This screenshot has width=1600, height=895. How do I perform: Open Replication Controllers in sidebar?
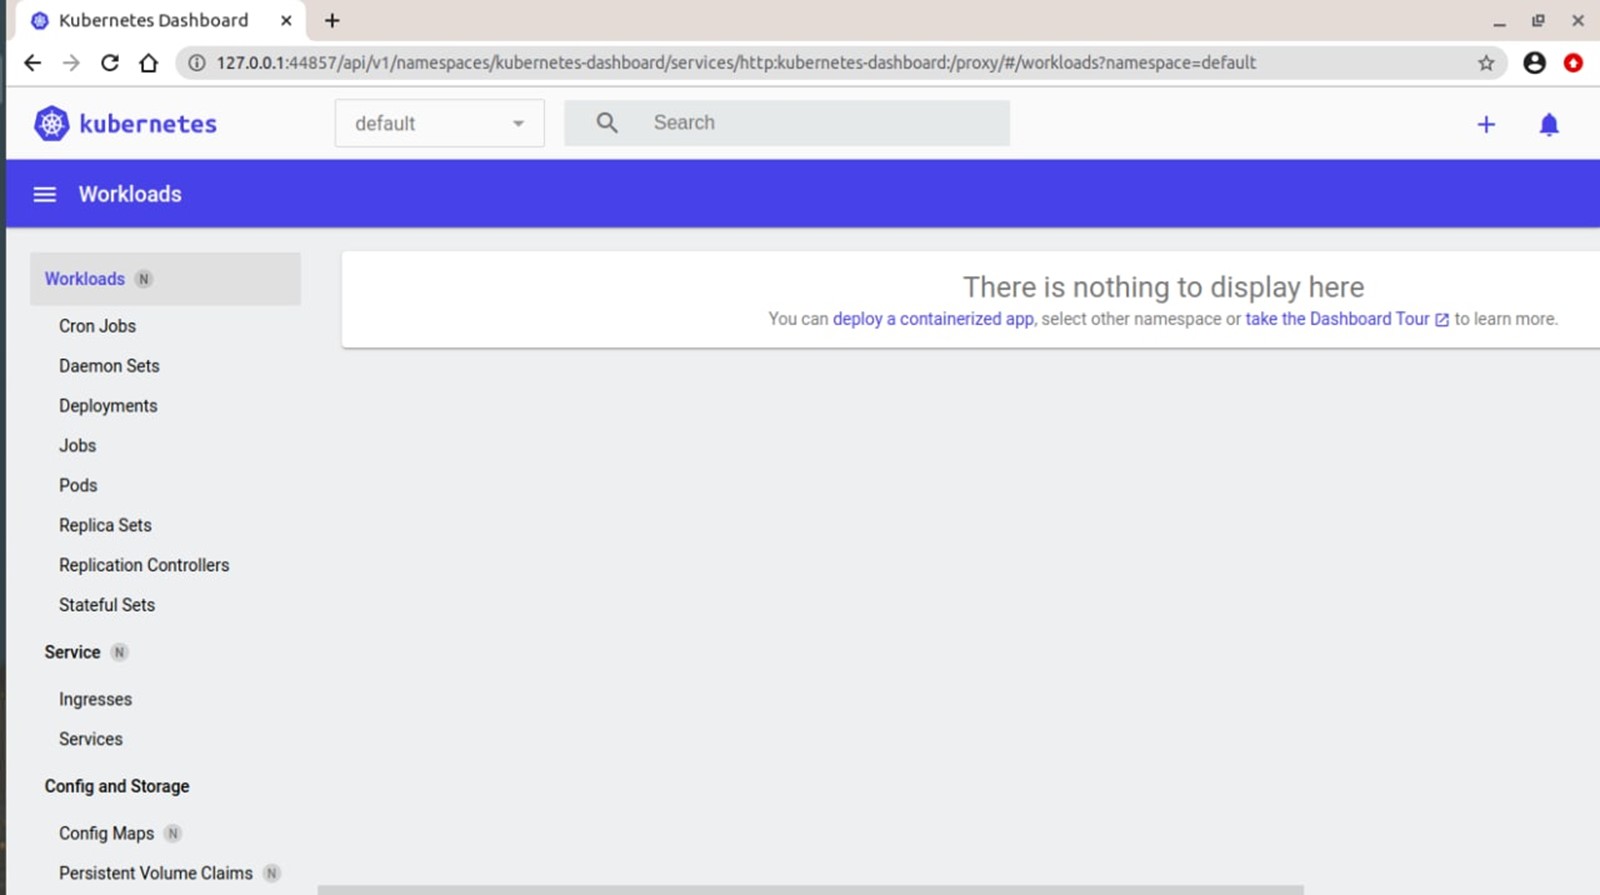(144, 565)
